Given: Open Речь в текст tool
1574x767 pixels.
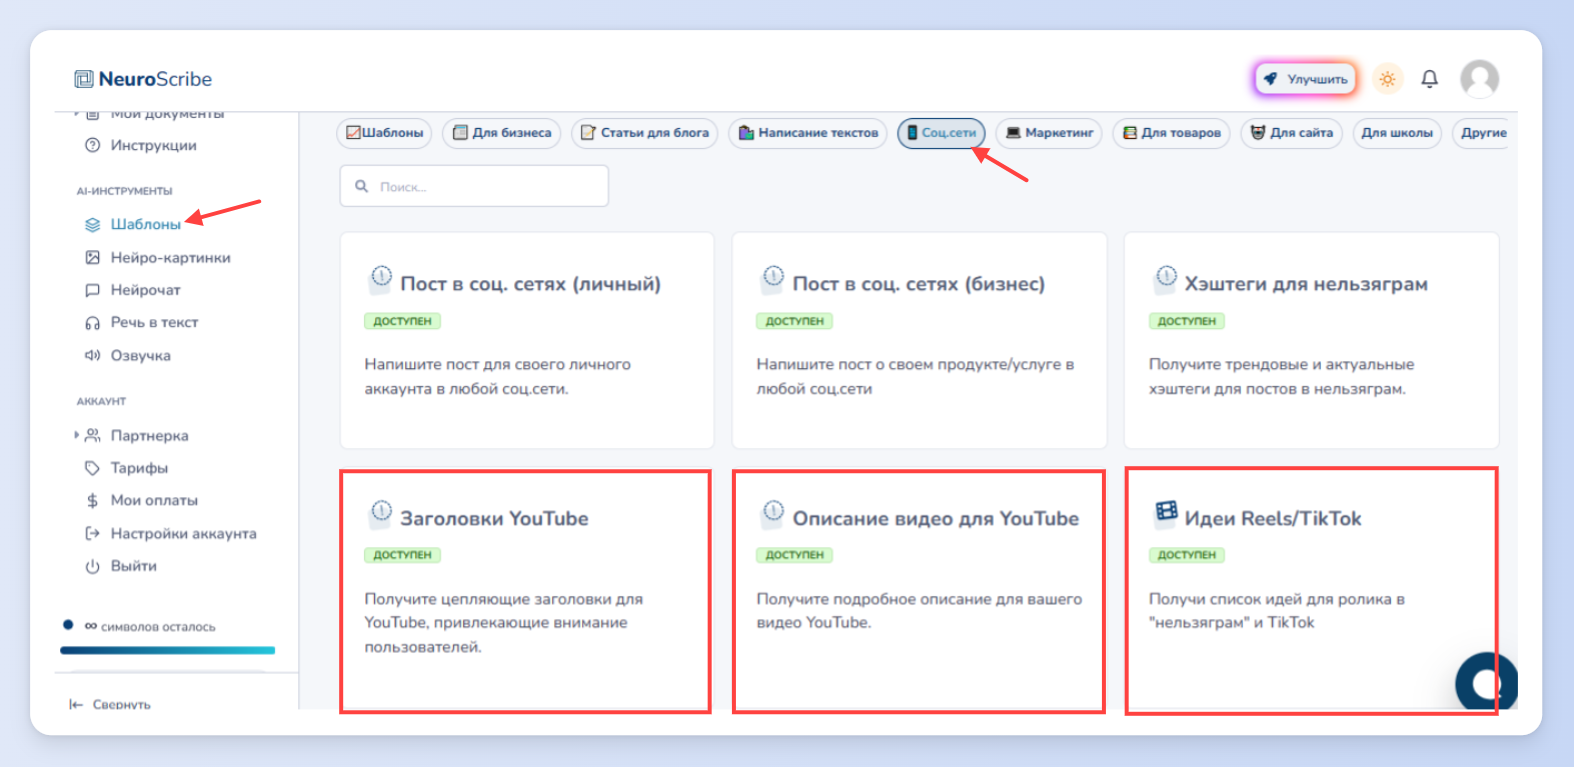Looking at the screenshot, I should (x=155, y=322).
